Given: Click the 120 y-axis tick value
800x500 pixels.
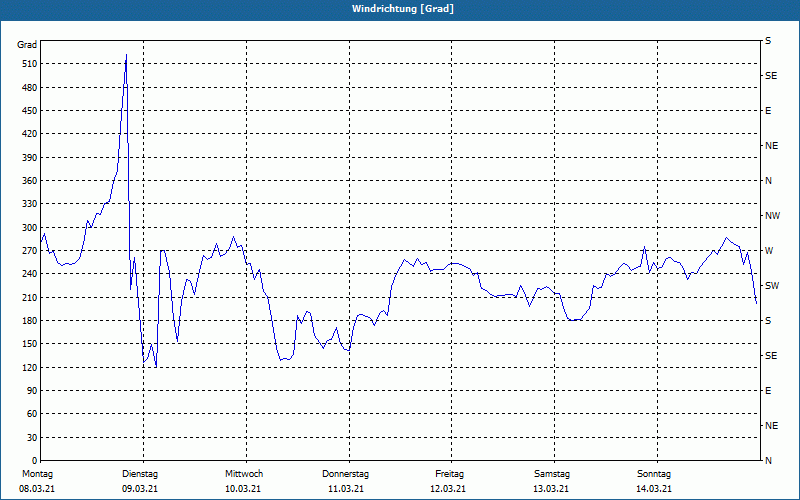Looking at the screenshot, I should pos(30,367).
